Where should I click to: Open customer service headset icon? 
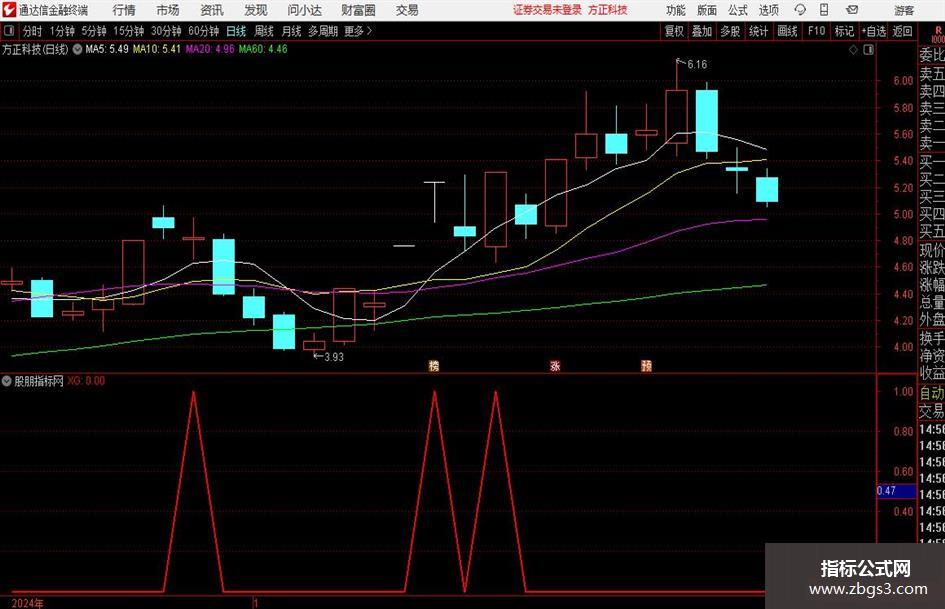click(800, 10)
